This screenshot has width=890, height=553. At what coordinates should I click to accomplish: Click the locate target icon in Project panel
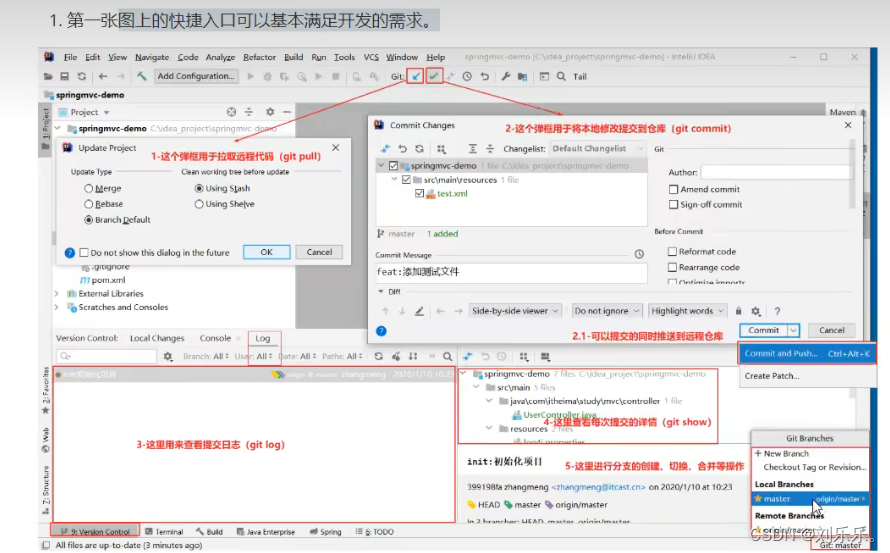[231, 112]
